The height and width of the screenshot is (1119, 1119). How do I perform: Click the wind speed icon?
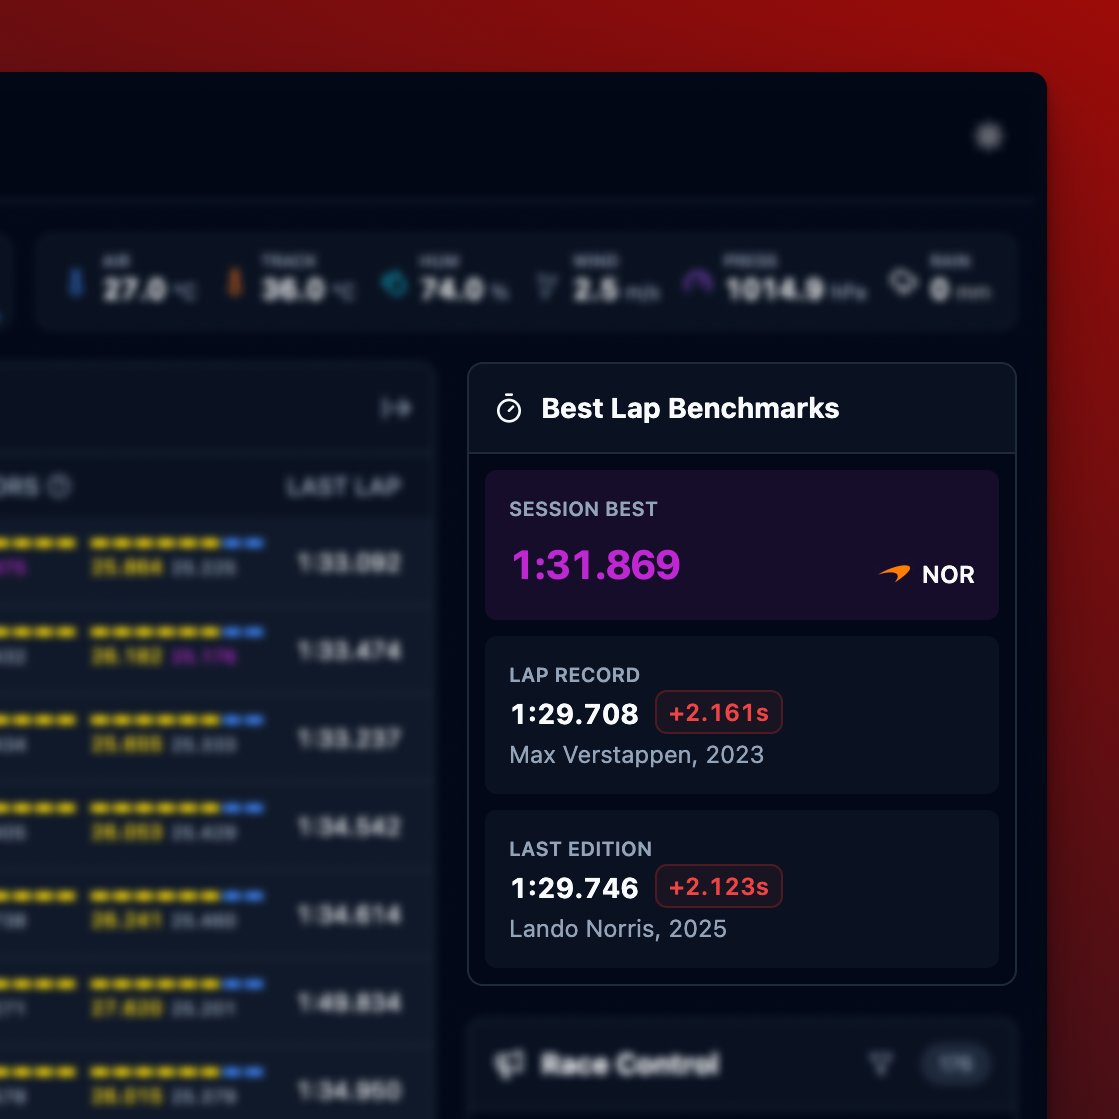546,288
